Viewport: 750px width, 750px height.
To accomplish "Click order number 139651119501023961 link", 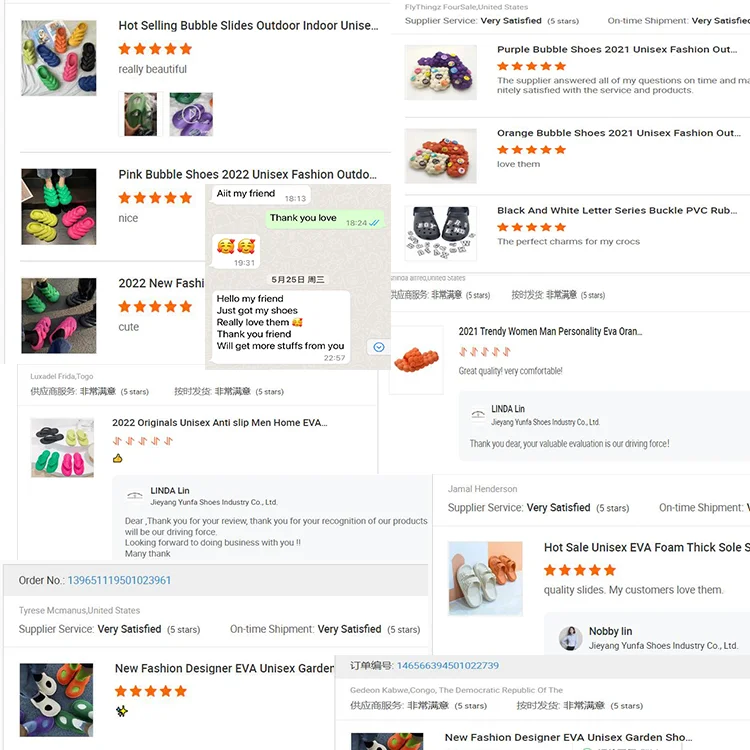I will tap(119, 580).
